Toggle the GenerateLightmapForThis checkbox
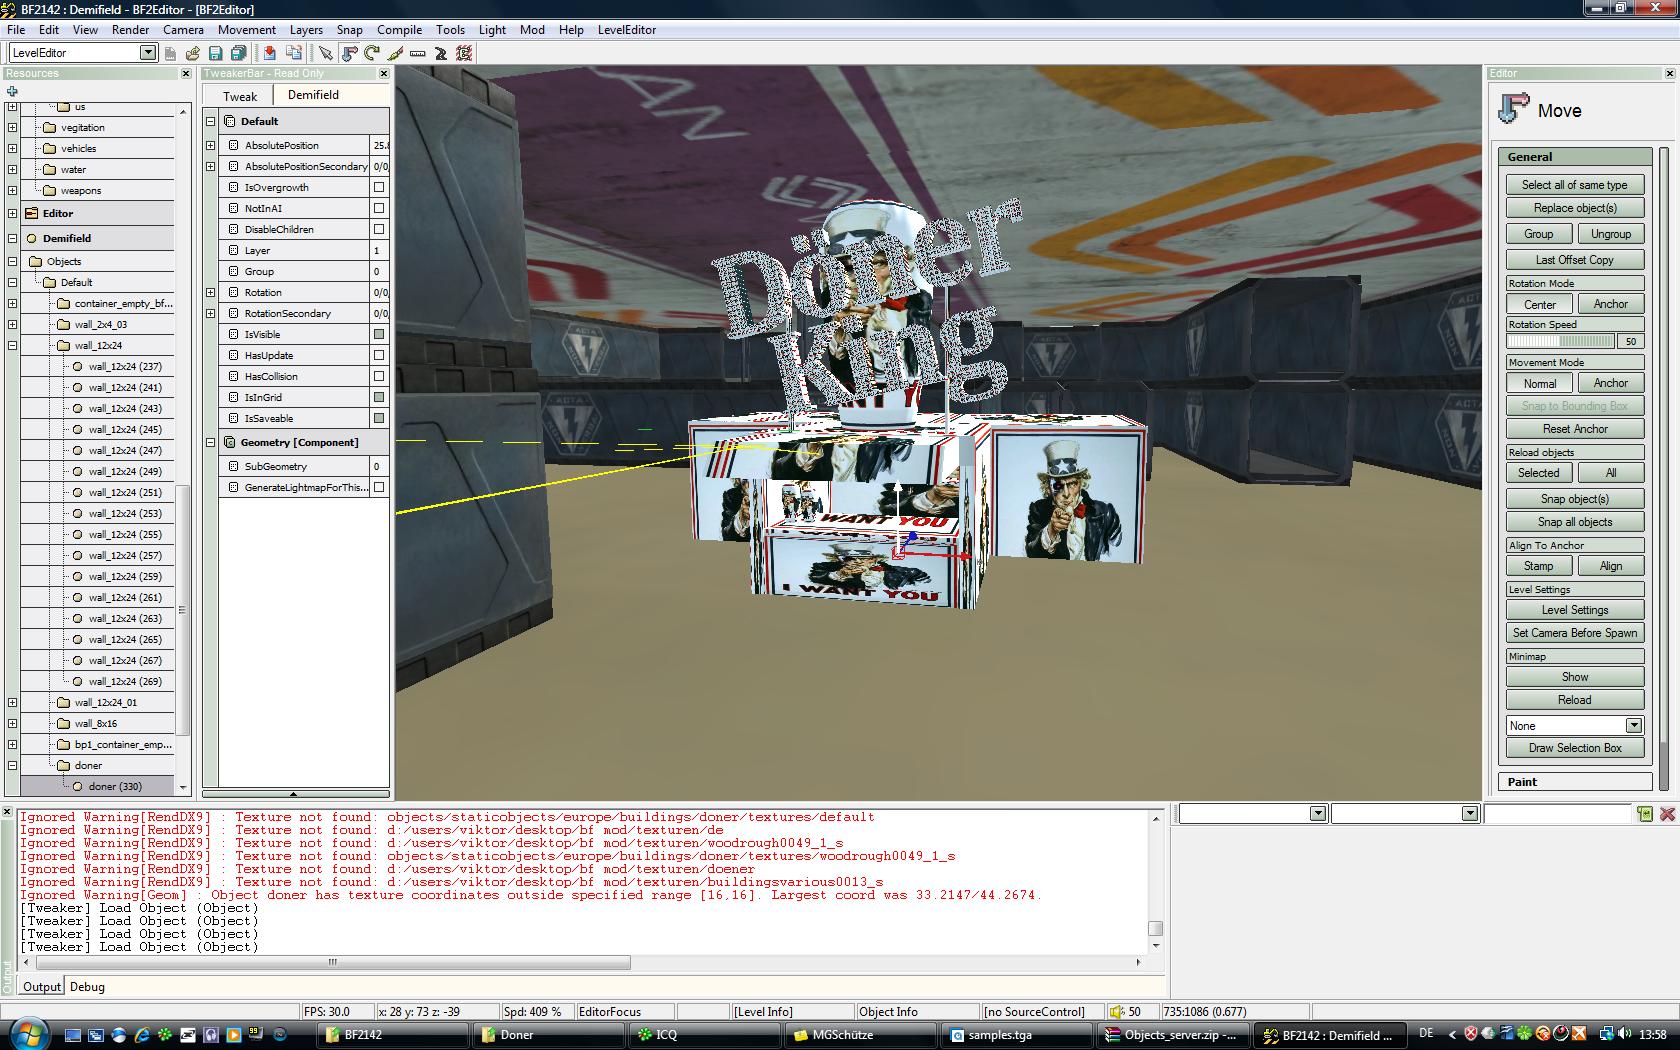Screen dimensions: 1680x1050 (x=379, y=487)
